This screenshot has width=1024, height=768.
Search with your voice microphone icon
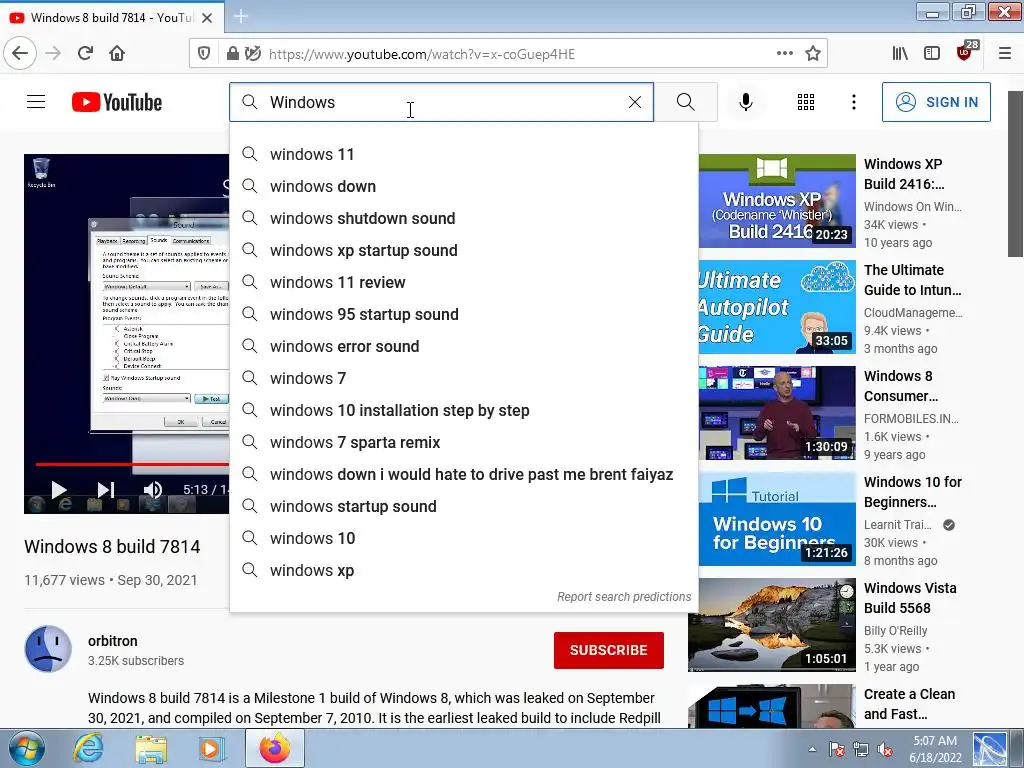(746, 102)
